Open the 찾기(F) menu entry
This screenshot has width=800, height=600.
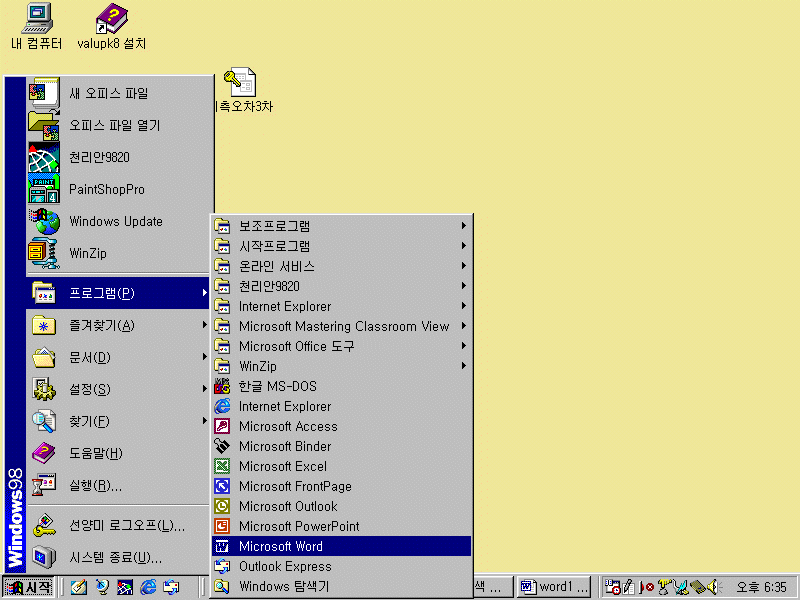pyautogui.click(x=118, y=421)
